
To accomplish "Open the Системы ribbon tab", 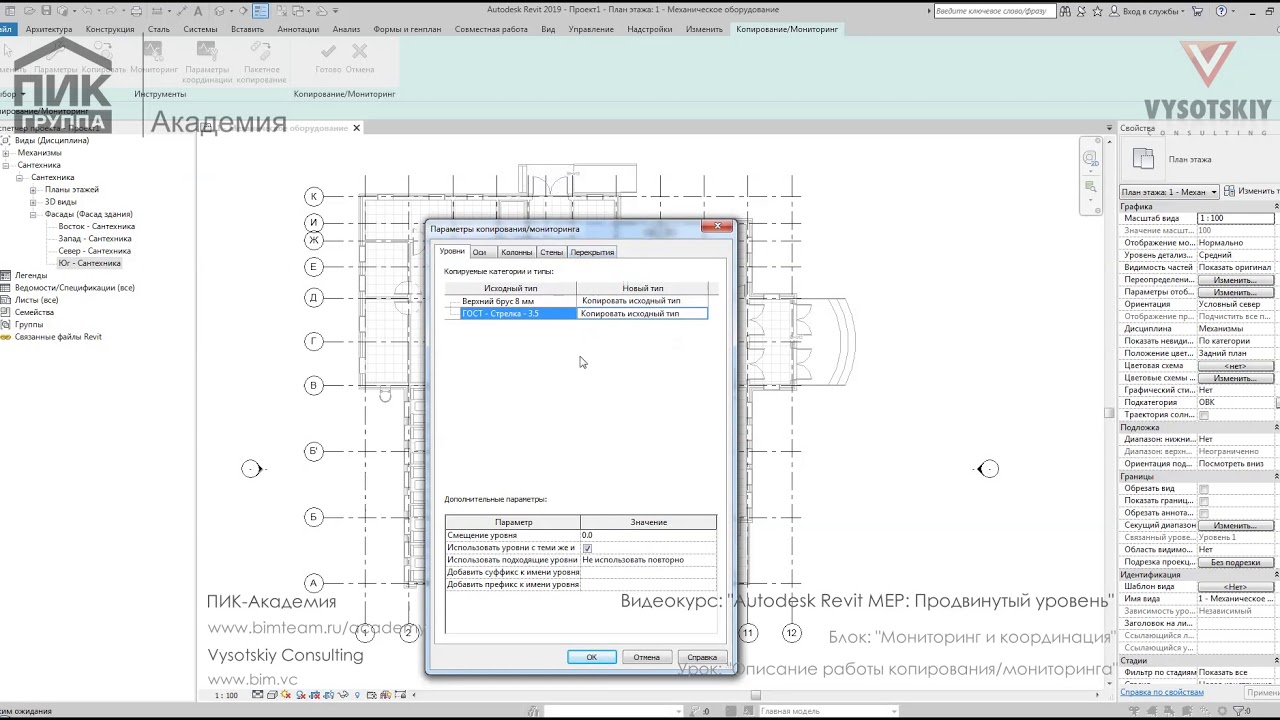I will coord(201,29).
